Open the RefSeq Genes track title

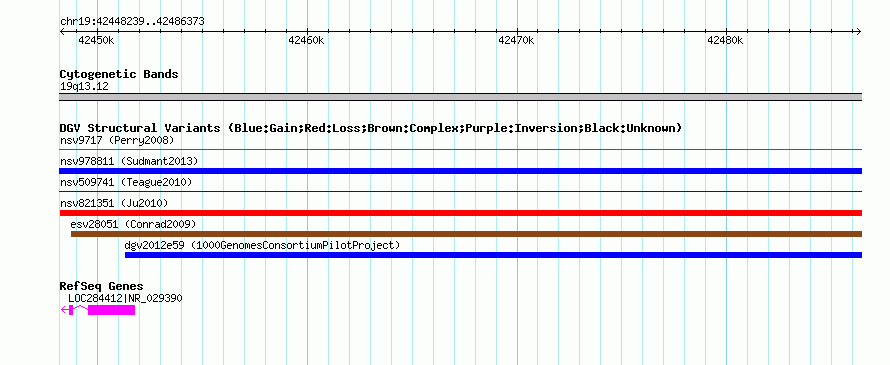pyautogui.click(x=102, y=287)
